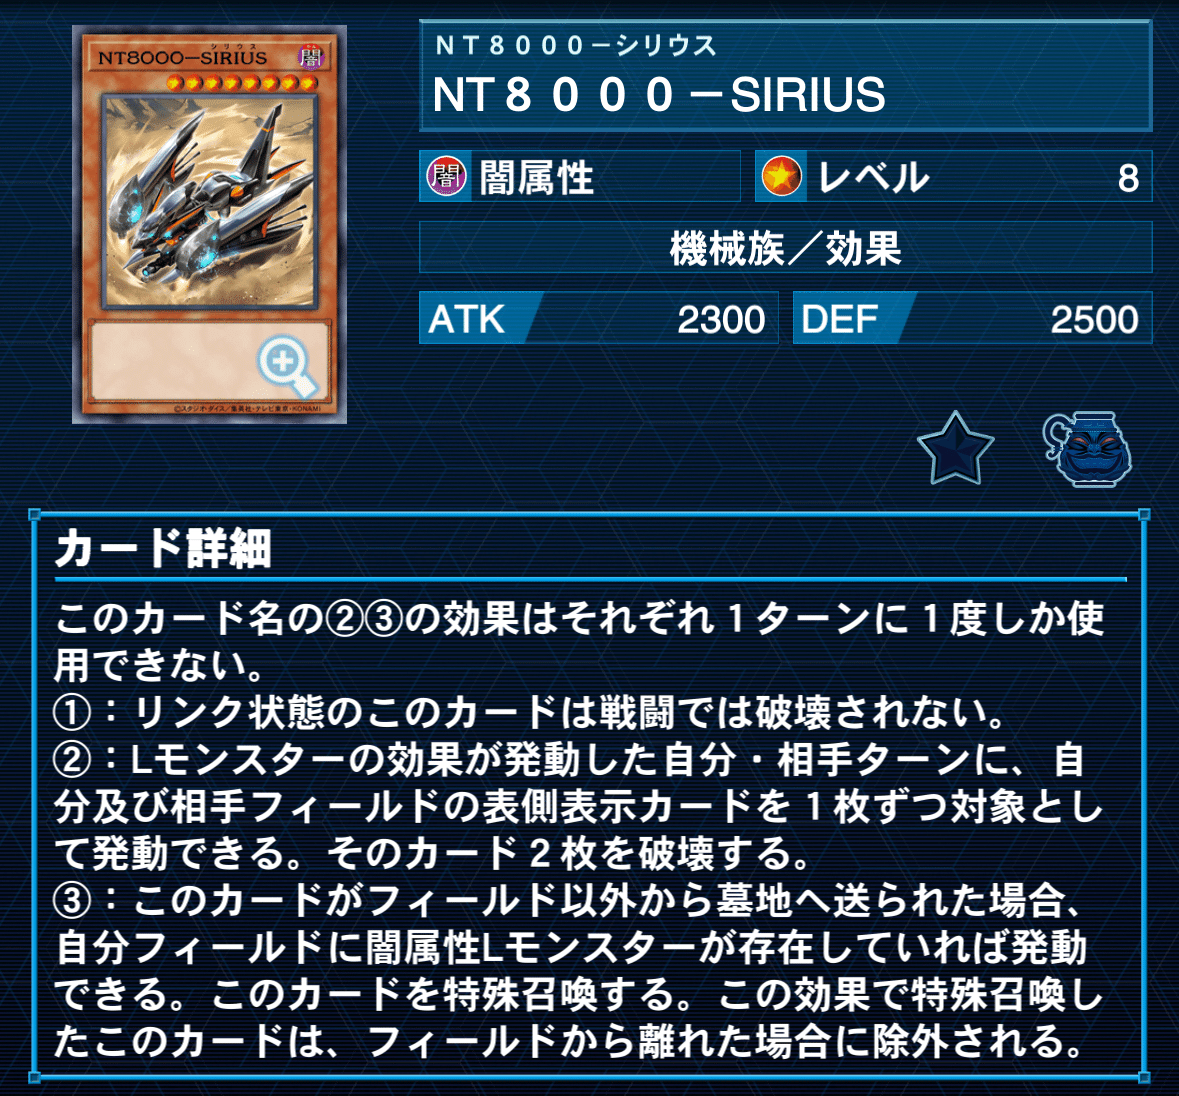This screenshot has width=1179, height=1096.
Task: Click the ③ effect description paragraph
Action: click(579, 970)
